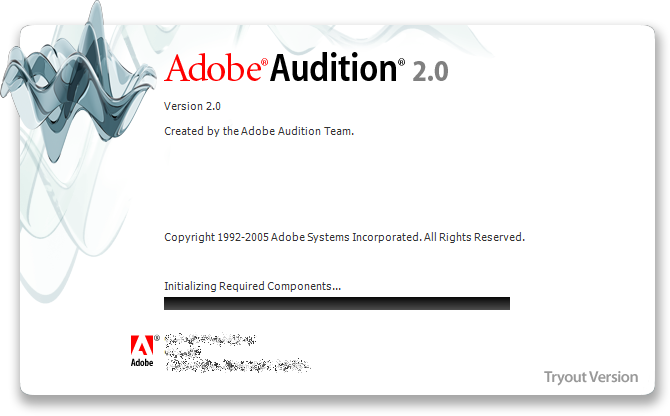The height and width of the screenshot is (416, 670).
Task: Click the first blurred registration line
Action: point(210,340)
